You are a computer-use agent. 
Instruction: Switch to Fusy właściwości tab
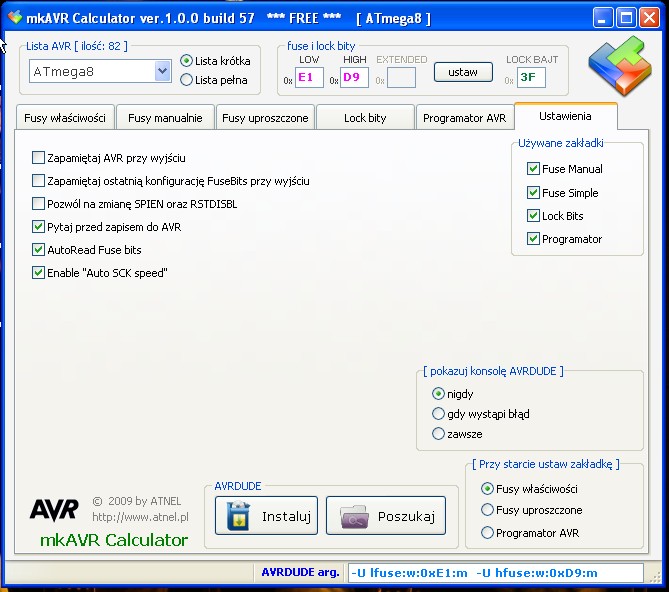click(65, 117)
